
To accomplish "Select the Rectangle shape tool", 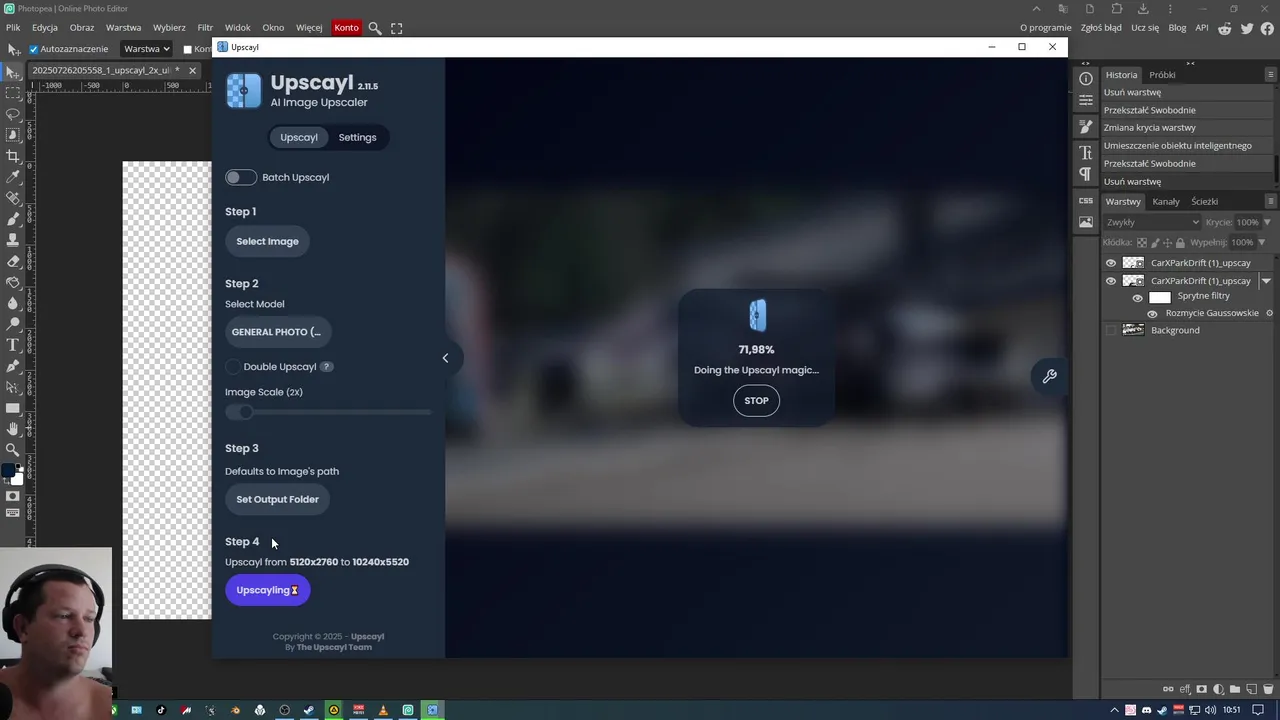I will (x=13, y=408).
